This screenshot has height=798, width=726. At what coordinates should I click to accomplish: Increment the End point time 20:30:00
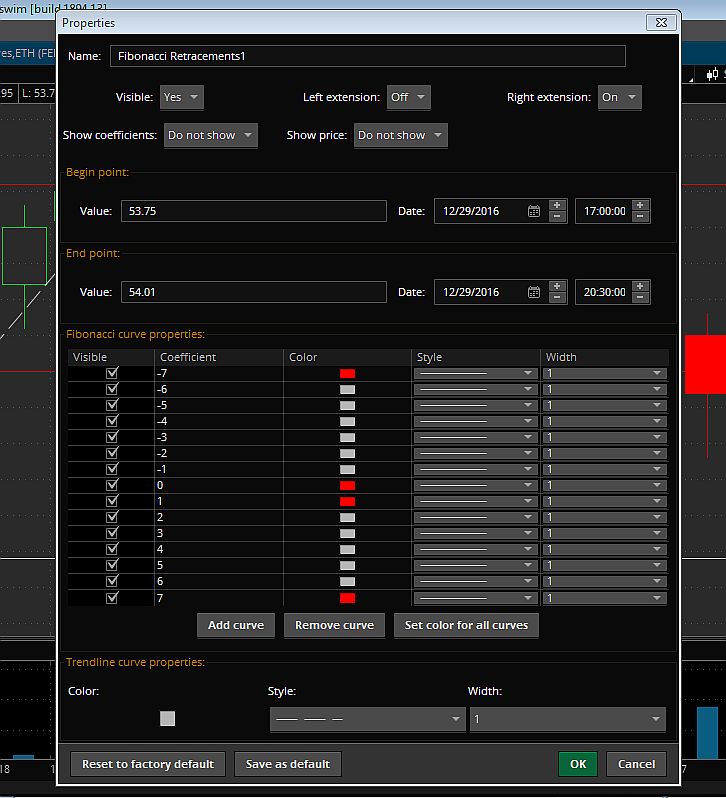pyautogui.click(x=640, y=286)
